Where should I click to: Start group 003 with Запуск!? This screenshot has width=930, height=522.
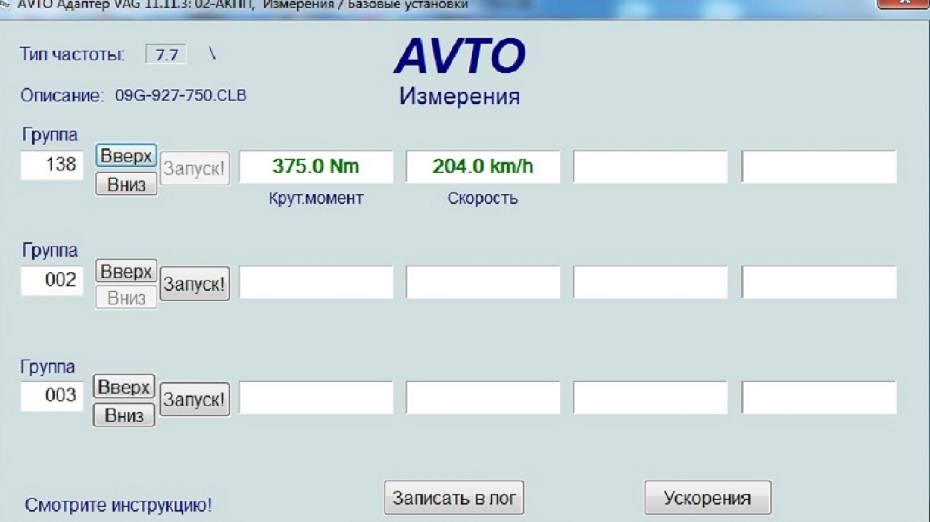(194, 400)
